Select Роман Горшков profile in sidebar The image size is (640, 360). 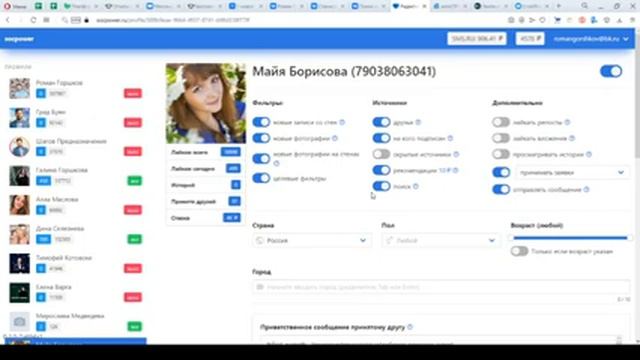click(76, 88)
